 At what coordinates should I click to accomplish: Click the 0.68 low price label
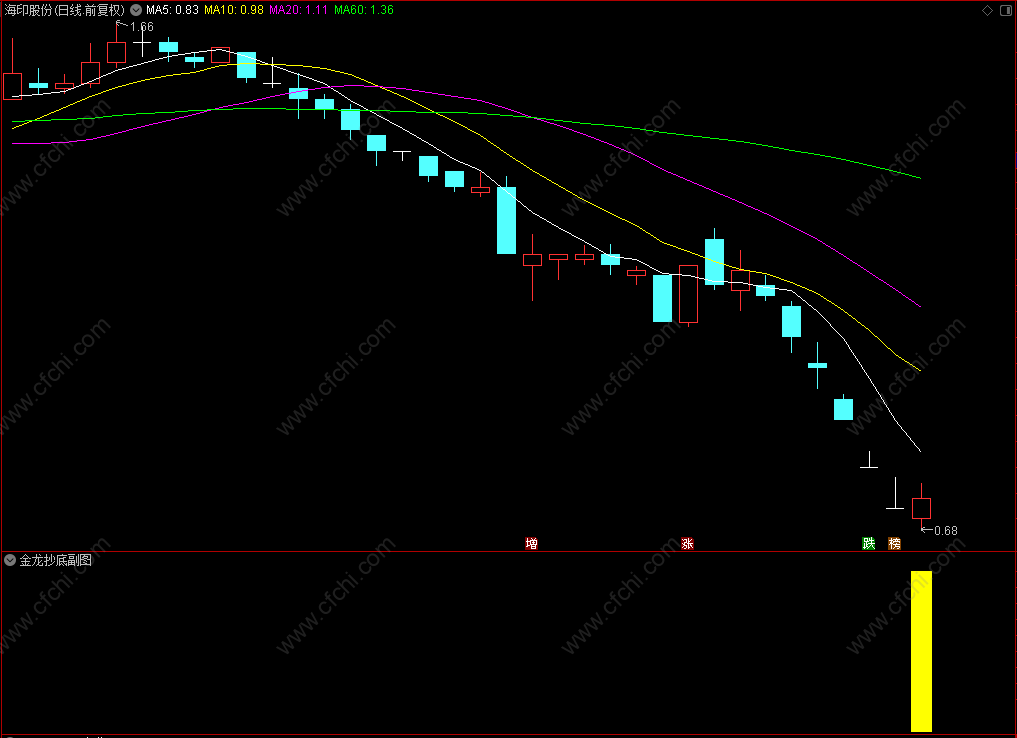[946, 530]
